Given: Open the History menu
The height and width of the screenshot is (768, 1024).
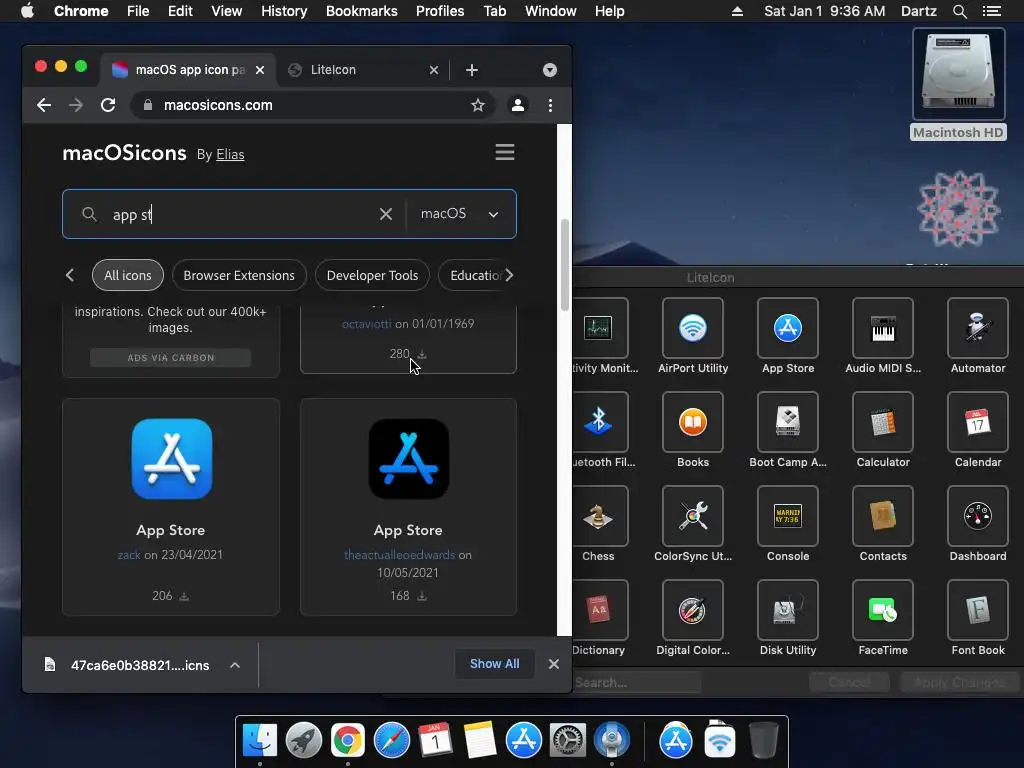Looking at the screenshot, I should (x=284, y=11).
